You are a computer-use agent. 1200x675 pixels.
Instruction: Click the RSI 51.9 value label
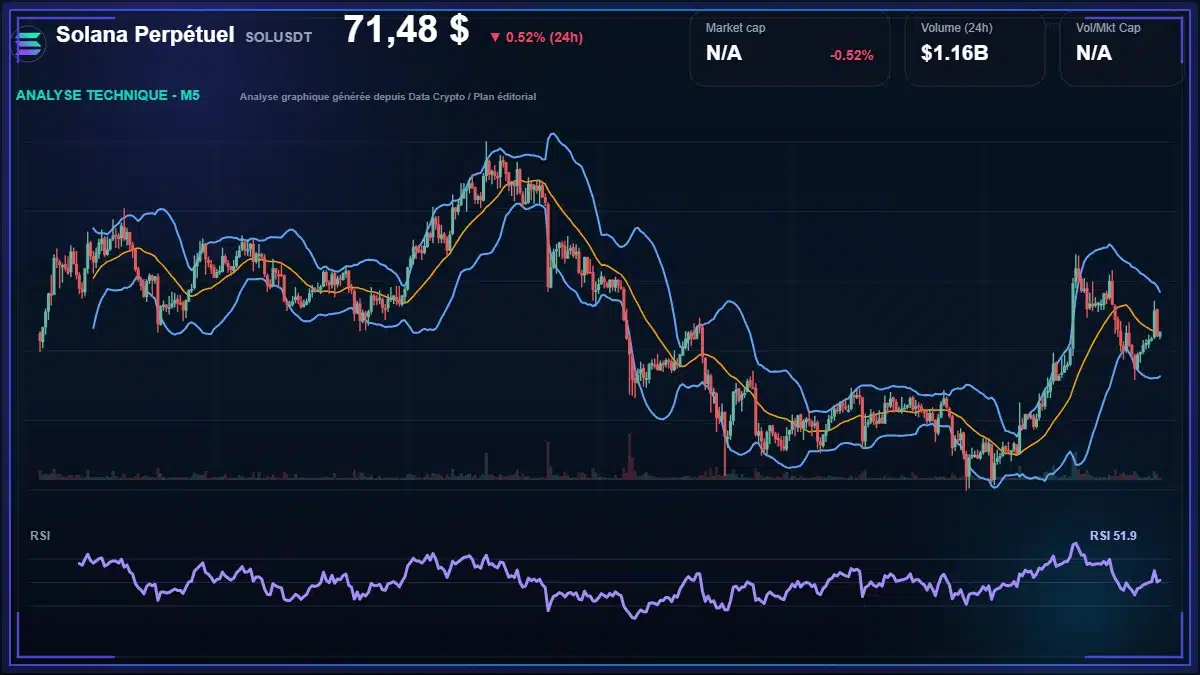point(1113,536)
